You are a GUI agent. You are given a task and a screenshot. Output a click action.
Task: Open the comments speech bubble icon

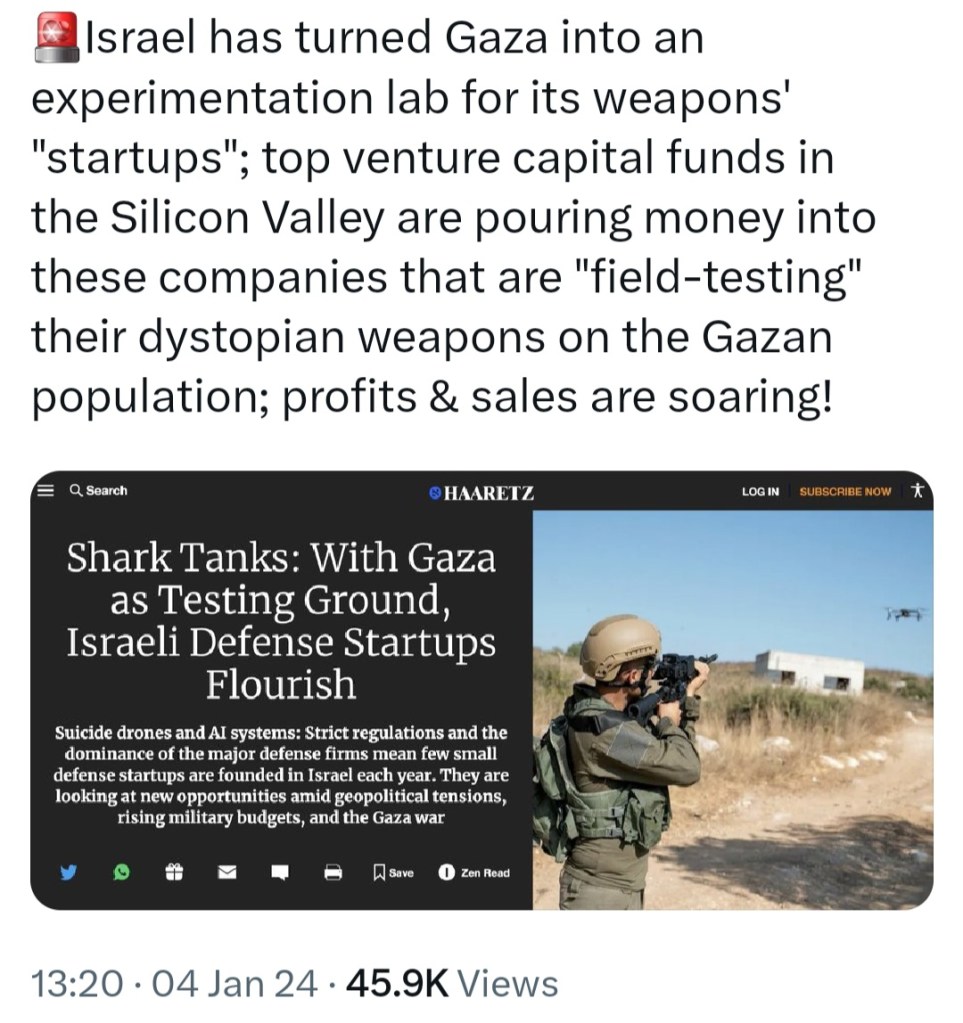pyautogui.click(x=280, y=873)
